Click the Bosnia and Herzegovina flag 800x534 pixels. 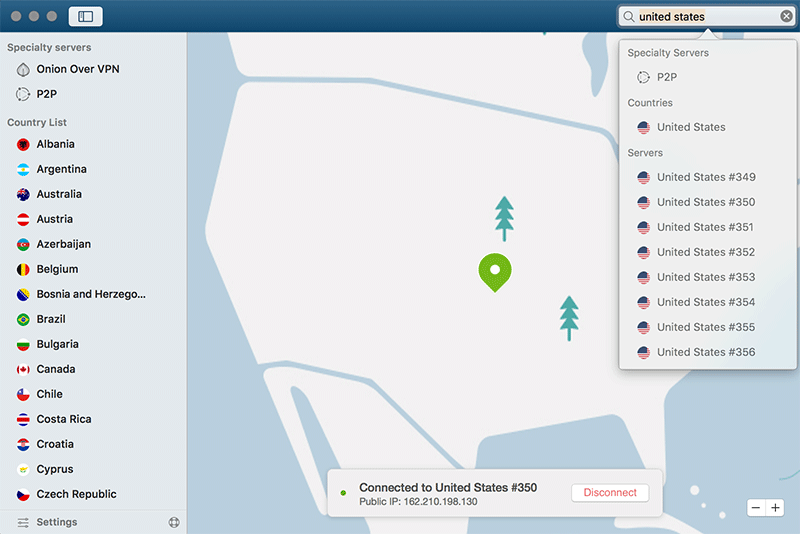23,294
